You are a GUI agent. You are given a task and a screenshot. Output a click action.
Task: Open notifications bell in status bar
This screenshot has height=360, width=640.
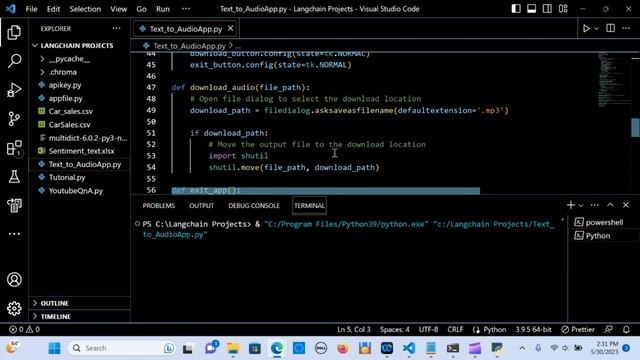tap(626, 329)
